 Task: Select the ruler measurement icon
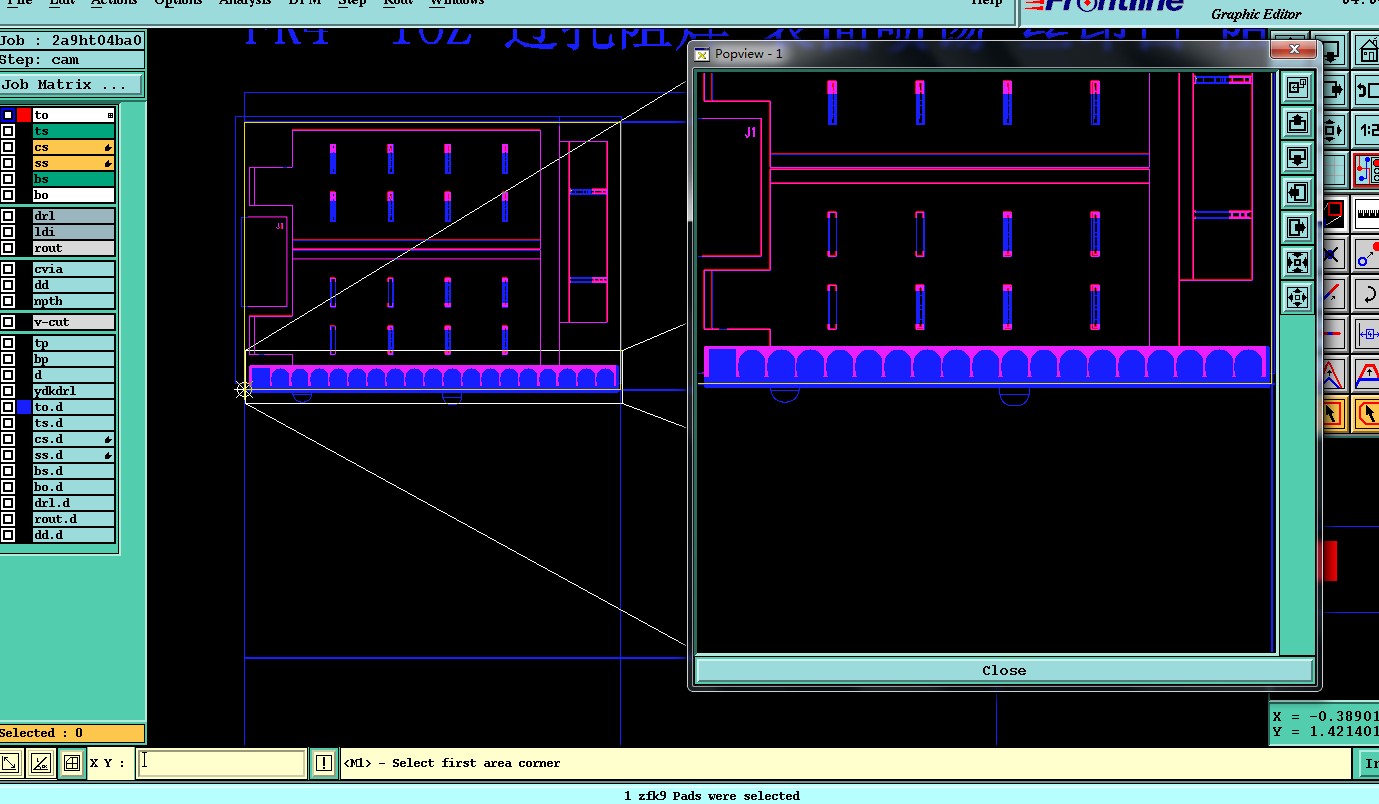1367,213
